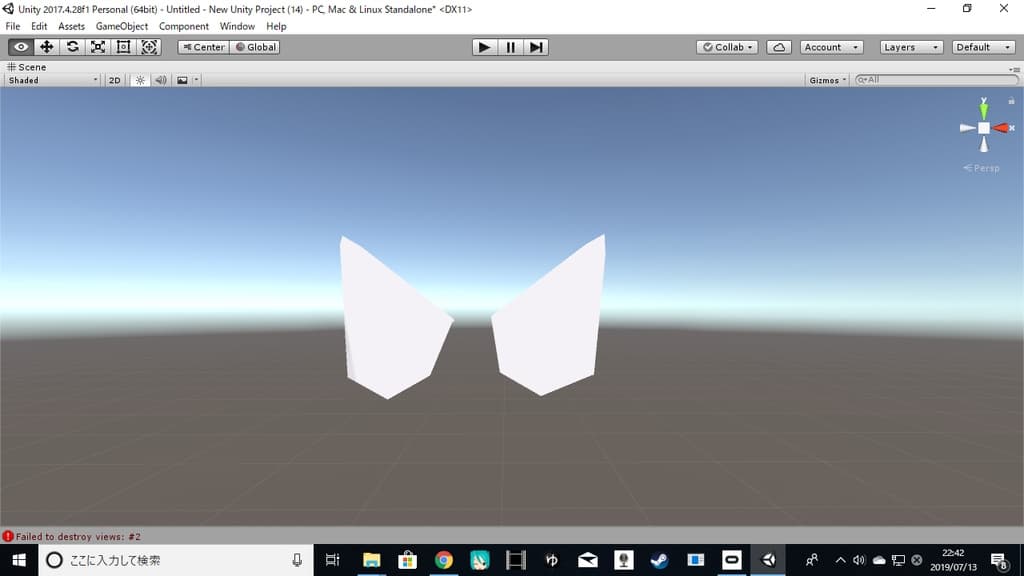Viewport: 1024px width, 576px height.
Task: Open the Assets menu
Action: point(71,26)
